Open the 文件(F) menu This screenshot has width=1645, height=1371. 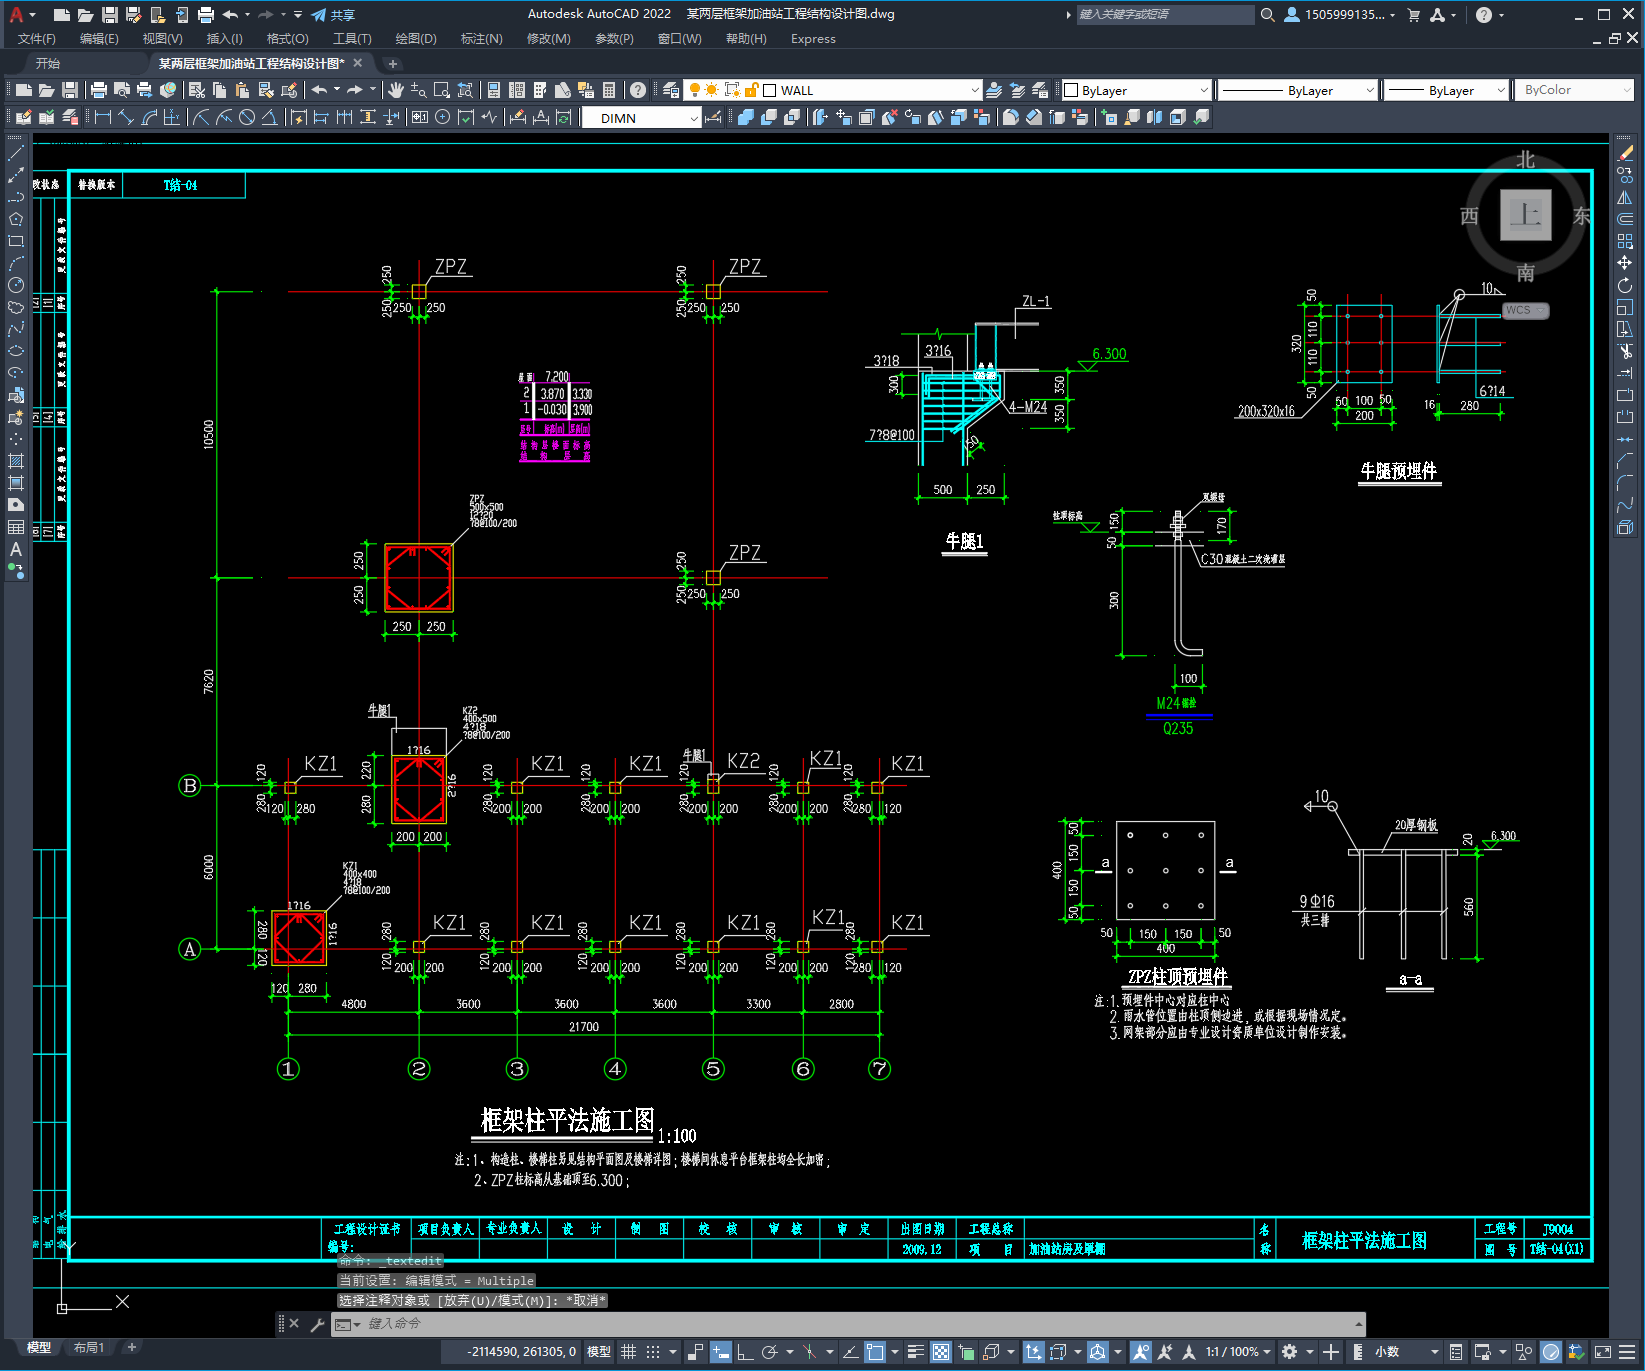tap(37, 39)
